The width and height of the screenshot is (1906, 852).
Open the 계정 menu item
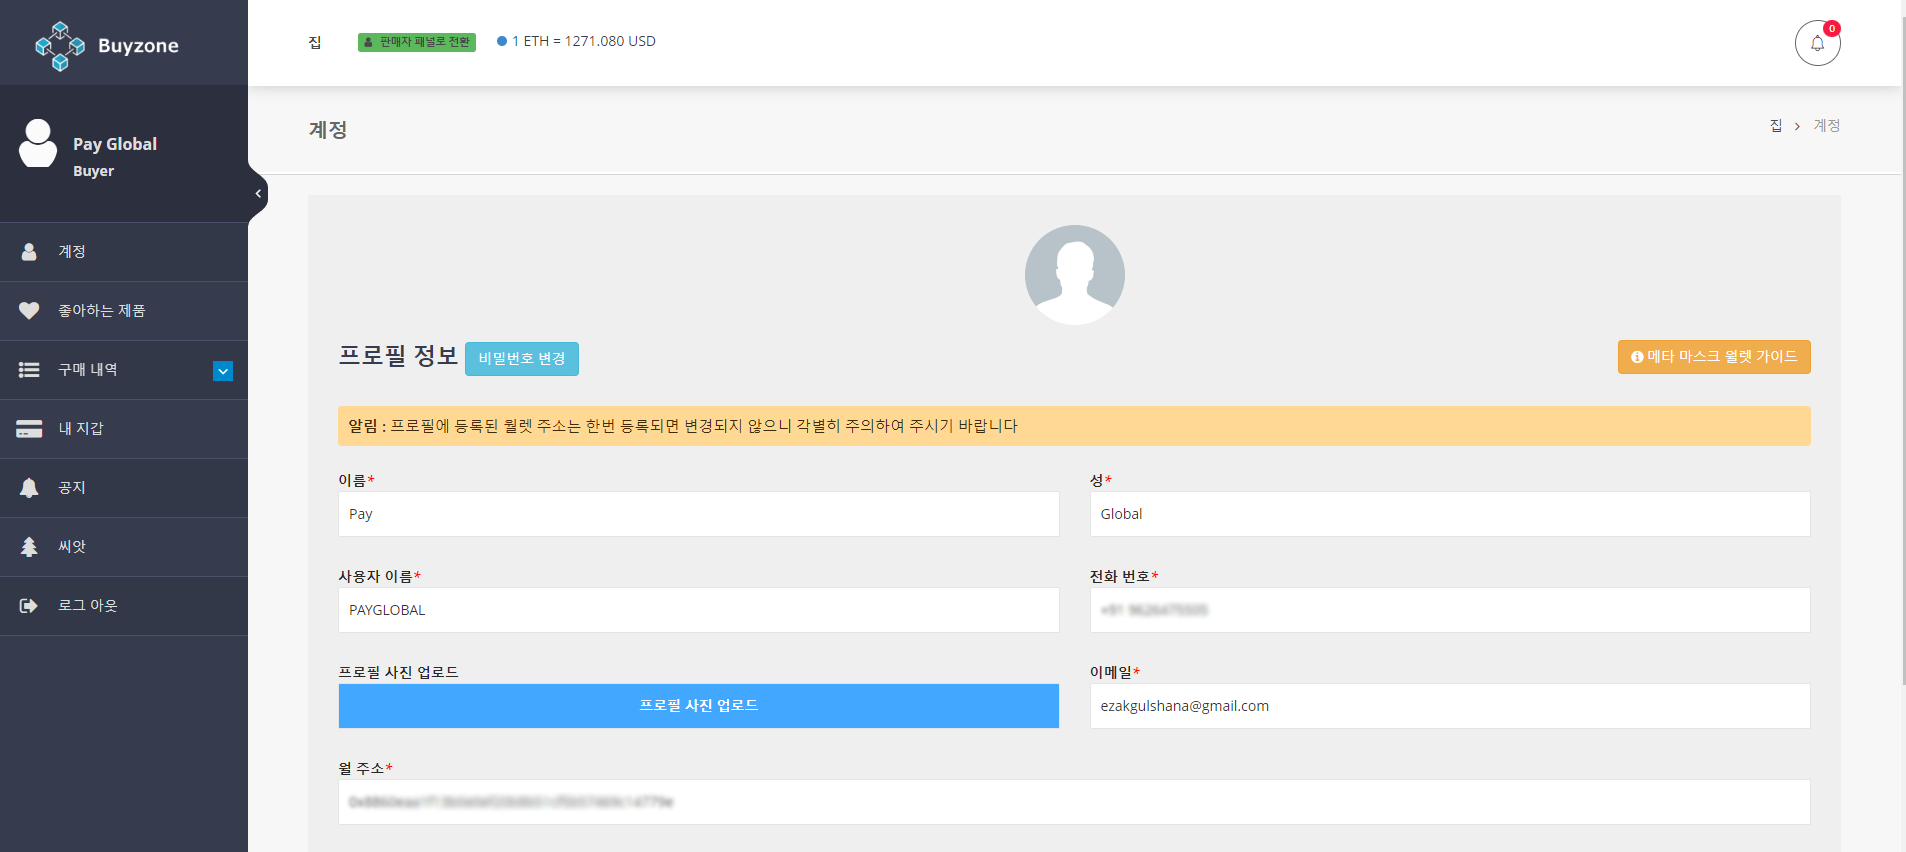pyautogui.click(x=72, y=252)
